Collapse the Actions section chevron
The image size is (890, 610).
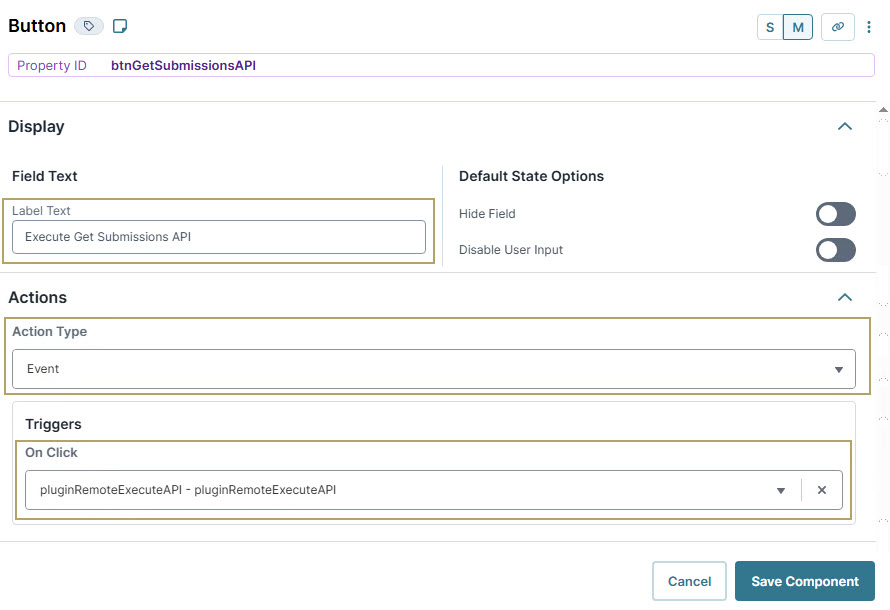[845, 297]
